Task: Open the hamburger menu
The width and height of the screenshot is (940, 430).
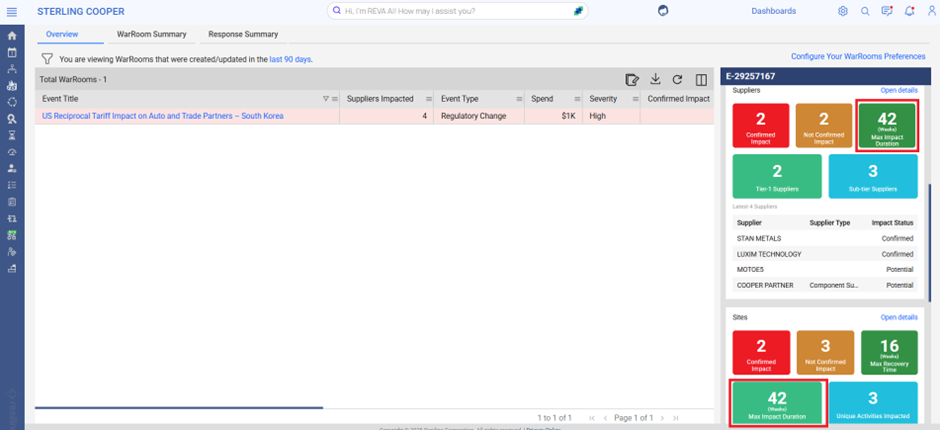Action: click(x=11, y=11)
